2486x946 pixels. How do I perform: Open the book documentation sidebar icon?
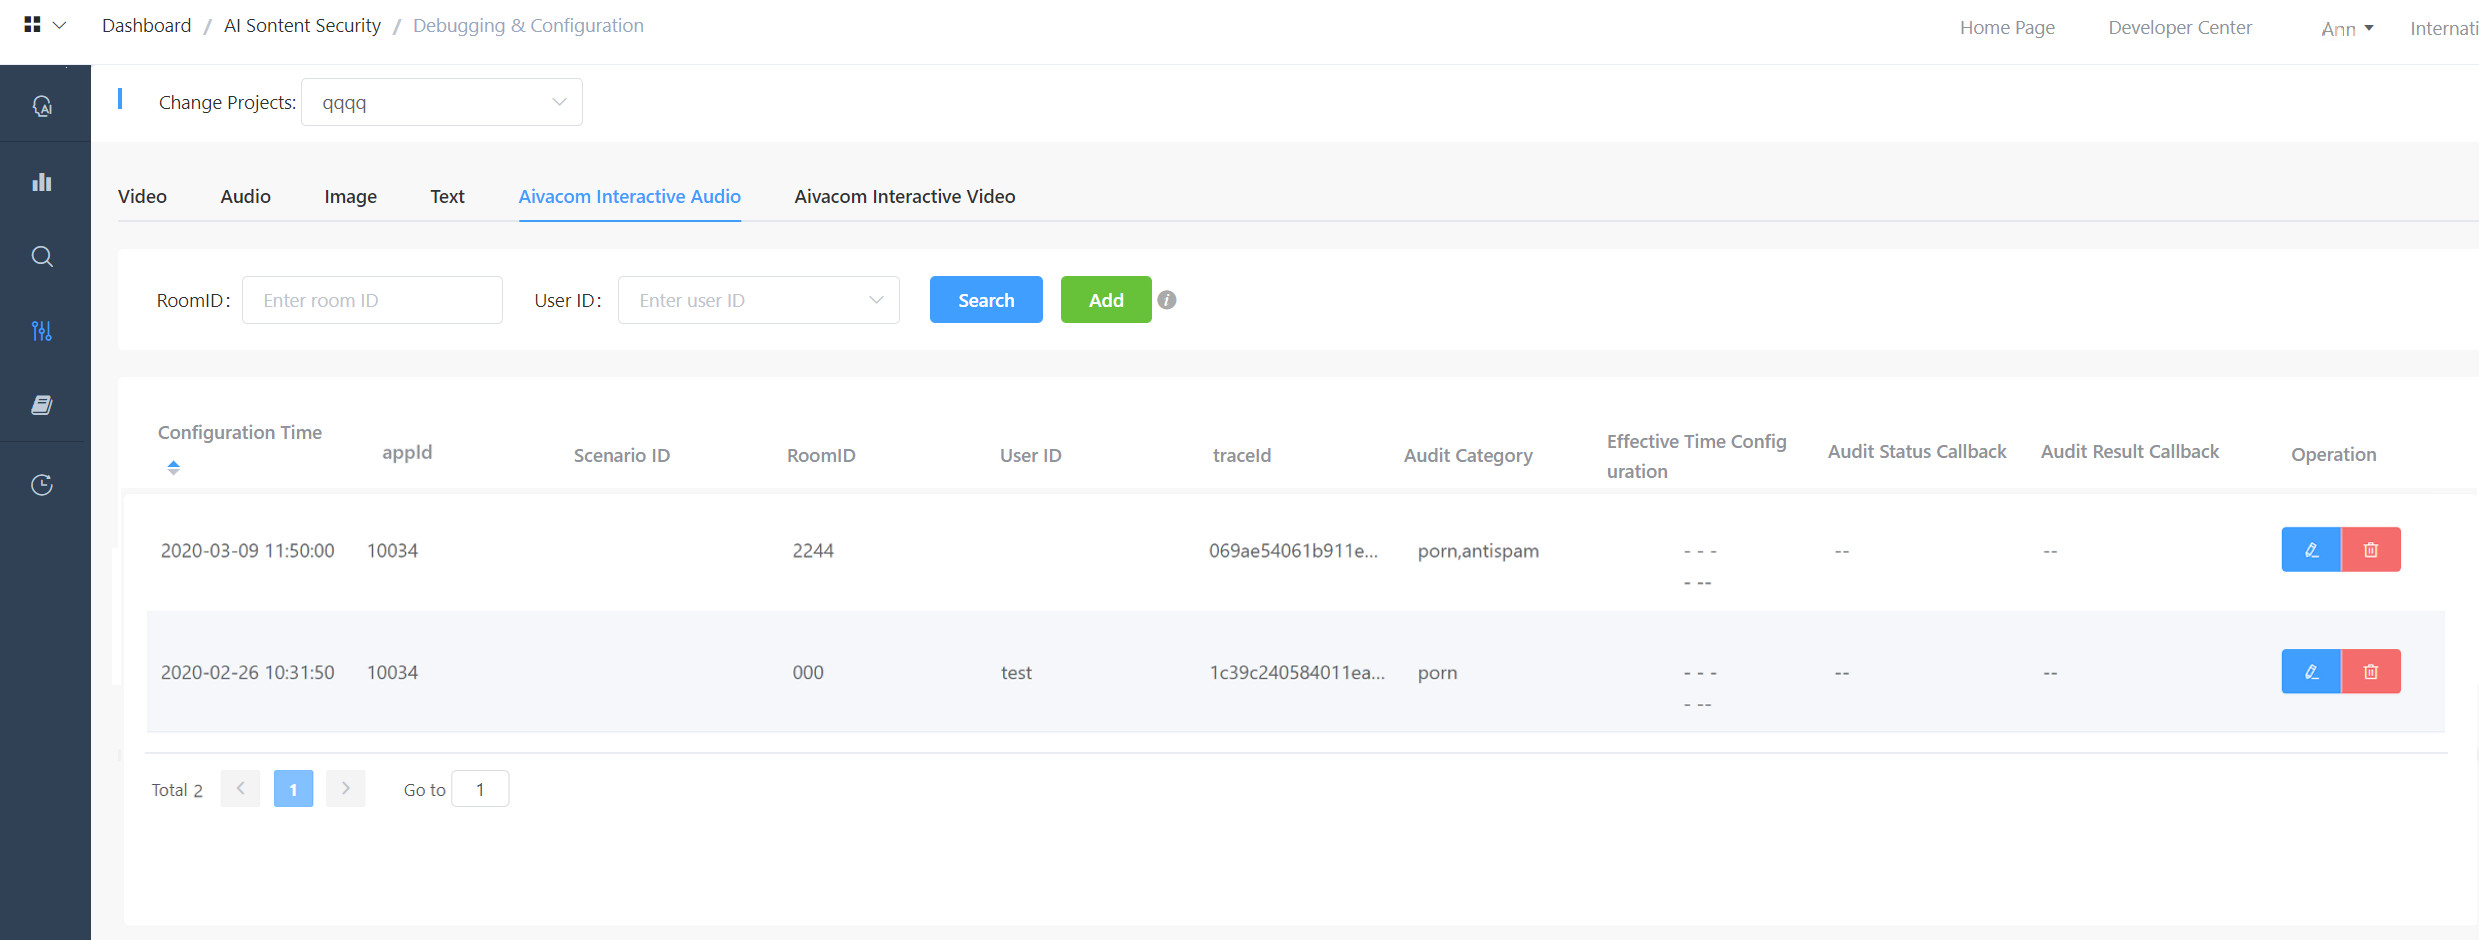tap(42, 405)
